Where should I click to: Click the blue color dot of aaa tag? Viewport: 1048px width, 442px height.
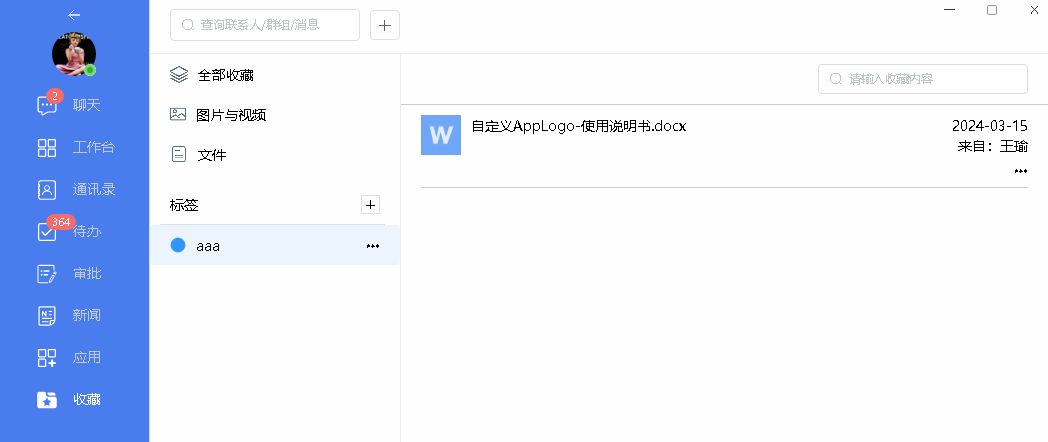[178, 245]
